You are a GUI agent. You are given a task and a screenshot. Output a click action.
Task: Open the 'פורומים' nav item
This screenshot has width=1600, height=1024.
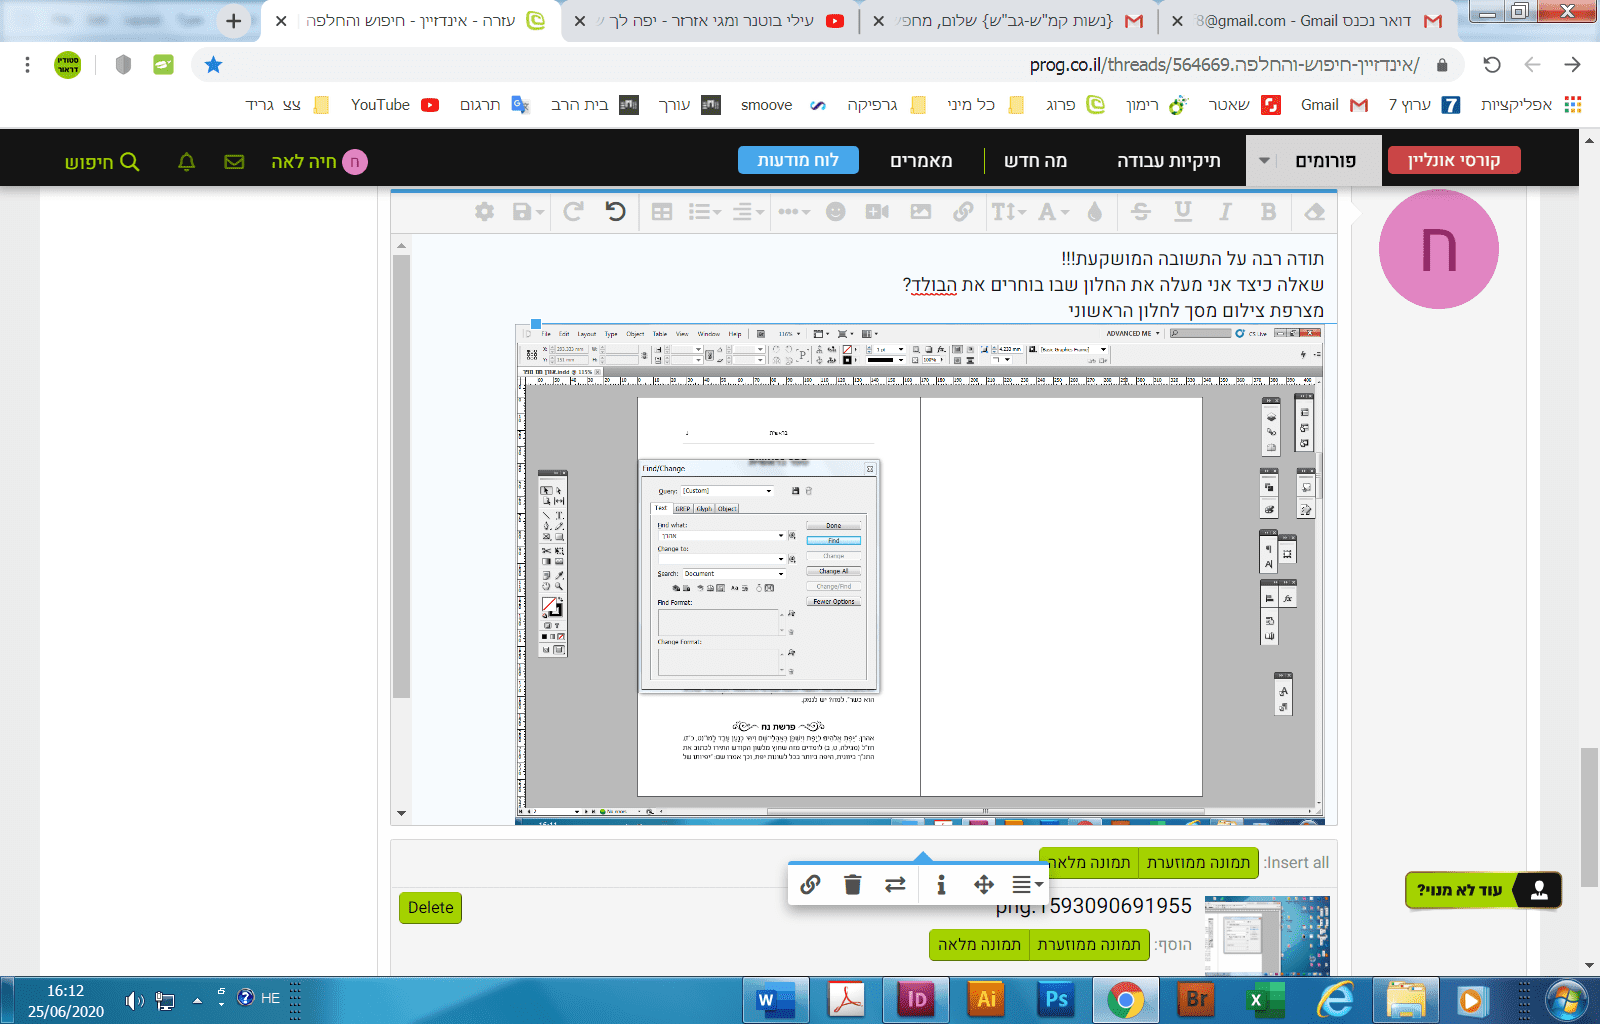(1326, 160)
